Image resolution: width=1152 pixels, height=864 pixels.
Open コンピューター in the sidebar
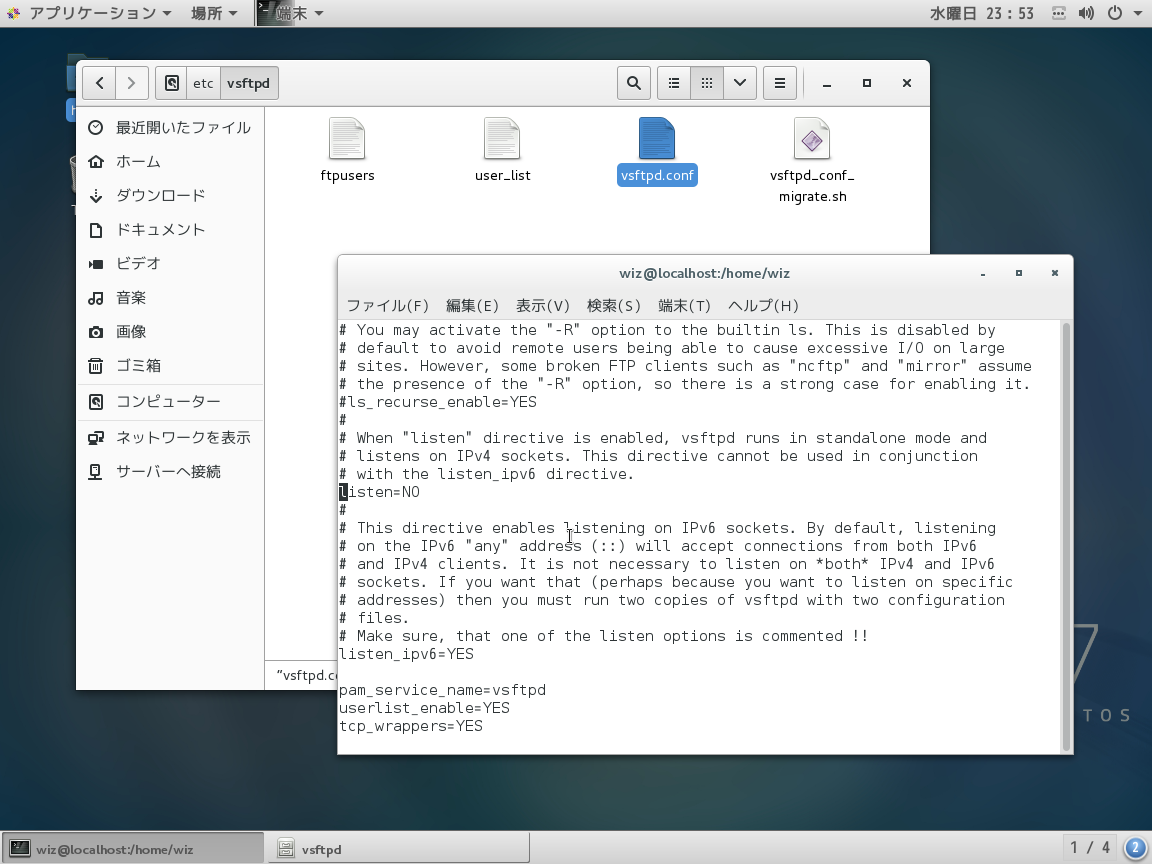click(x=169, y=402)
